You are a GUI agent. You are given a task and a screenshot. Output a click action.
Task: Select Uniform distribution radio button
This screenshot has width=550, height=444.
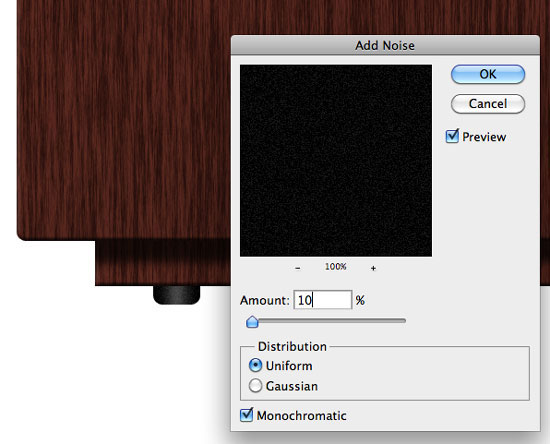[255, 365]
